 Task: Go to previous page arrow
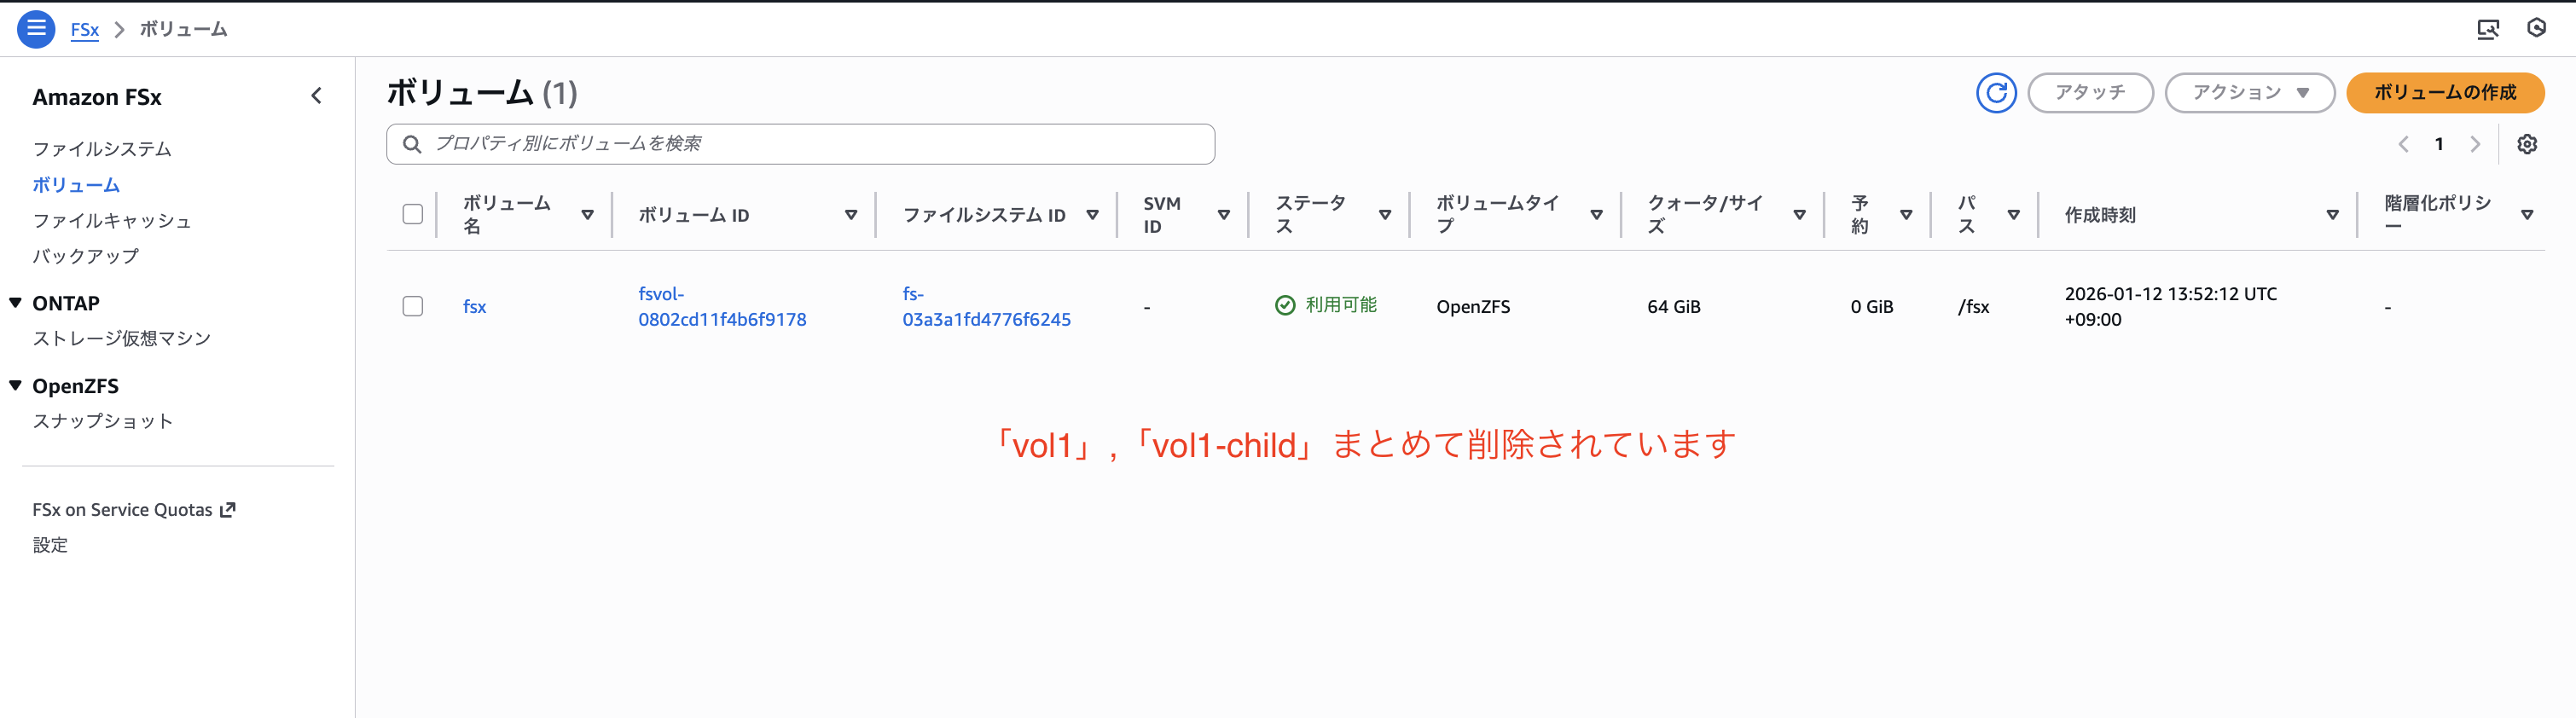pos(2403,144)
